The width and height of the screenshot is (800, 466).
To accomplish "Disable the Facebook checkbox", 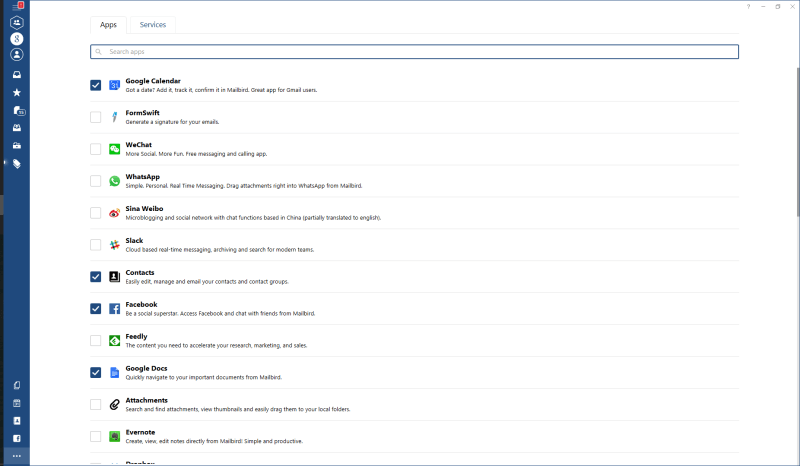I will [95, 309].
